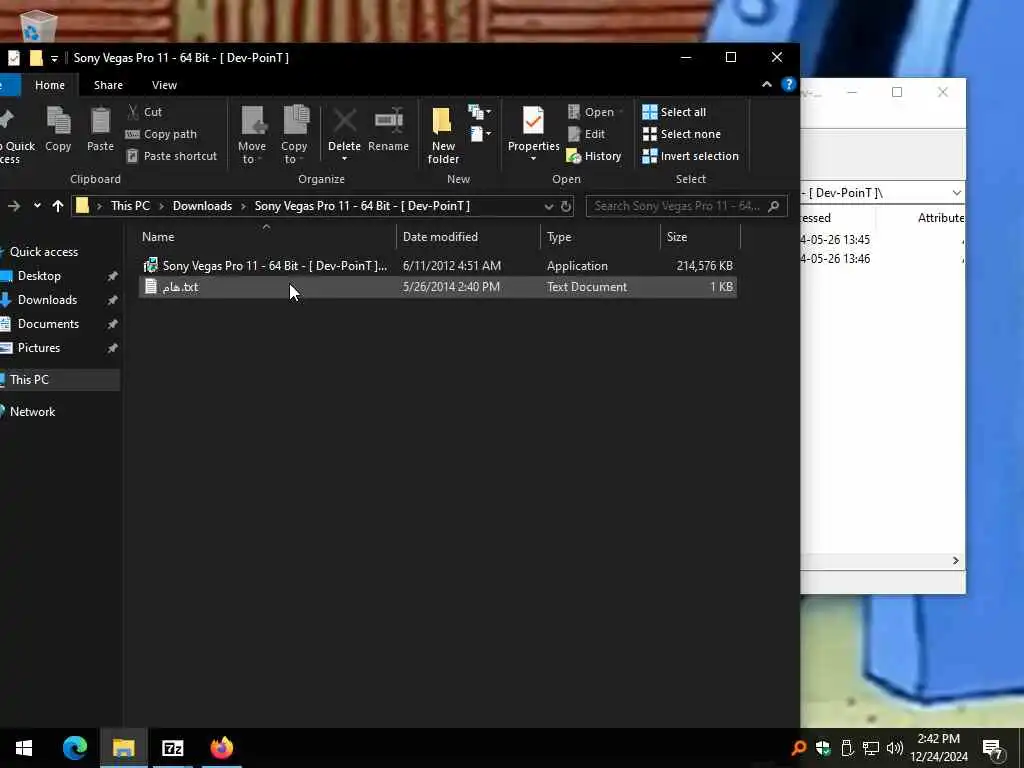Click the Attribute column in the background window
The image size is (1024, 768).
click(940, 218)
